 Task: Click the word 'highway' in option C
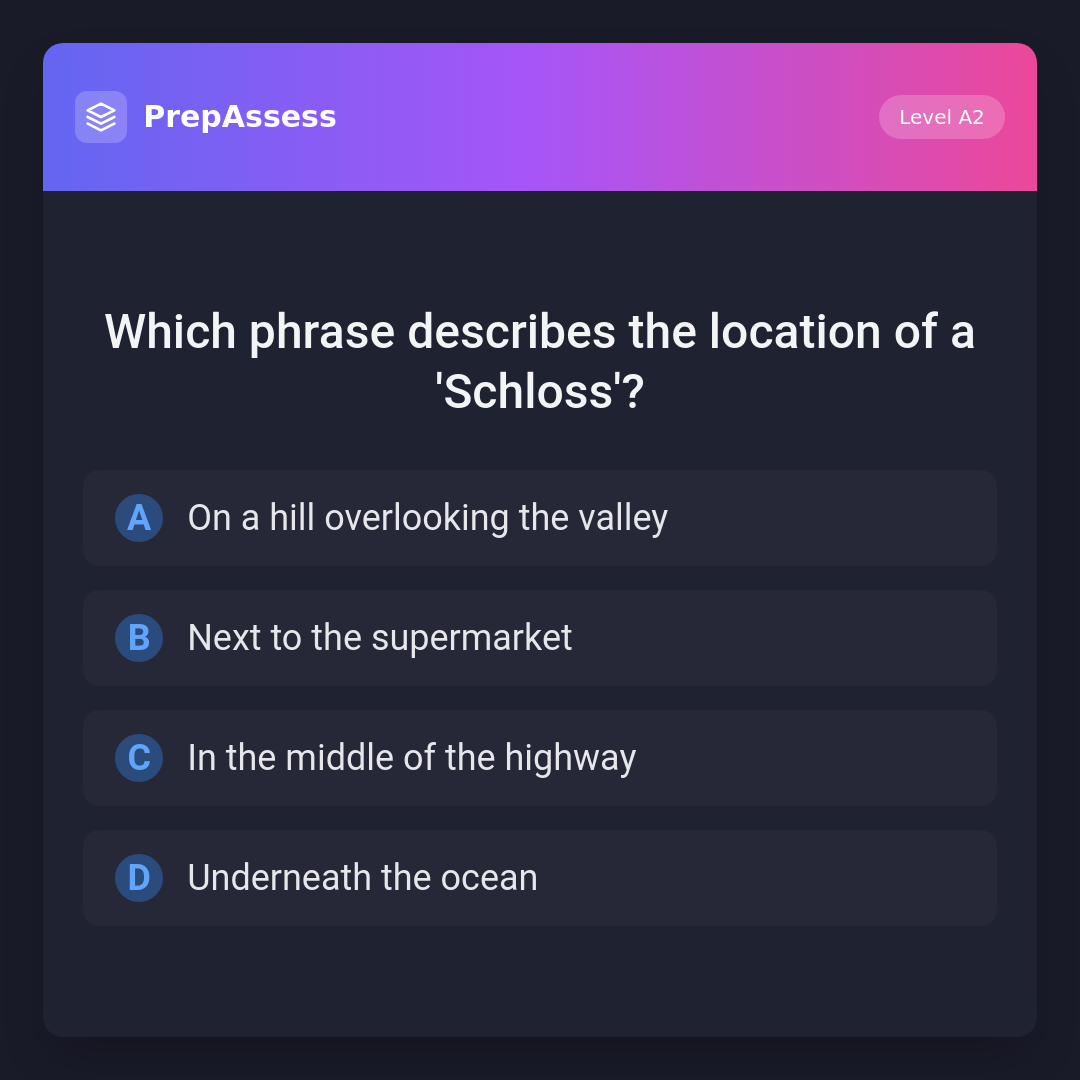[x=570, y=758]
